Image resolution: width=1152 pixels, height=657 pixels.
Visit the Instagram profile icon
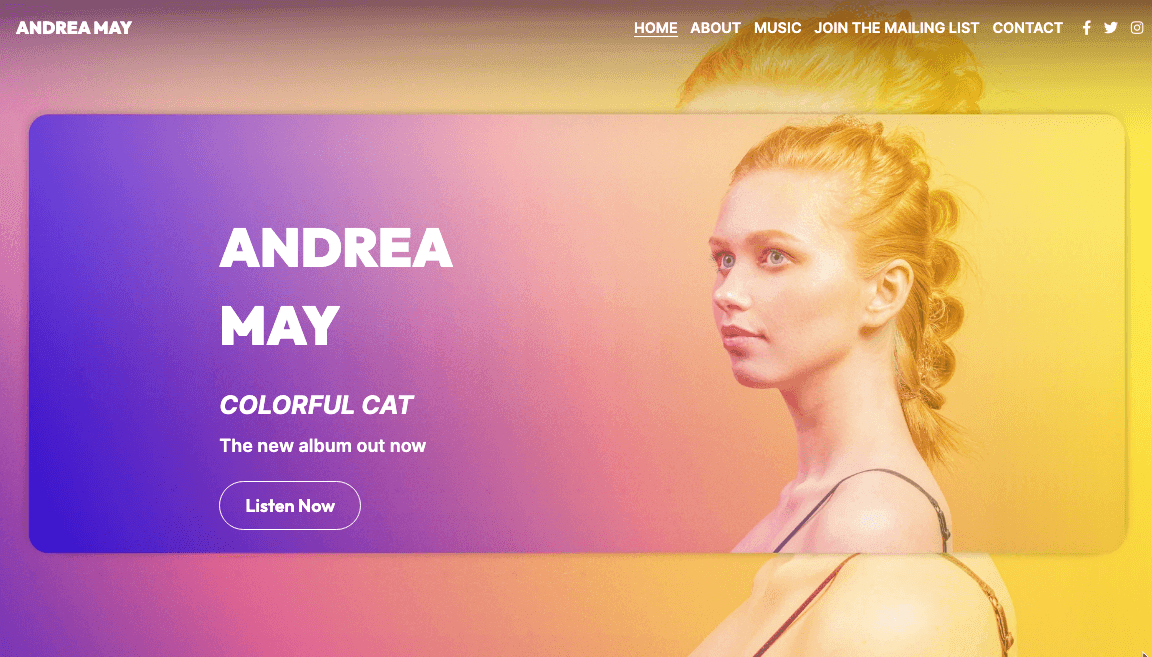[1137, 28]
